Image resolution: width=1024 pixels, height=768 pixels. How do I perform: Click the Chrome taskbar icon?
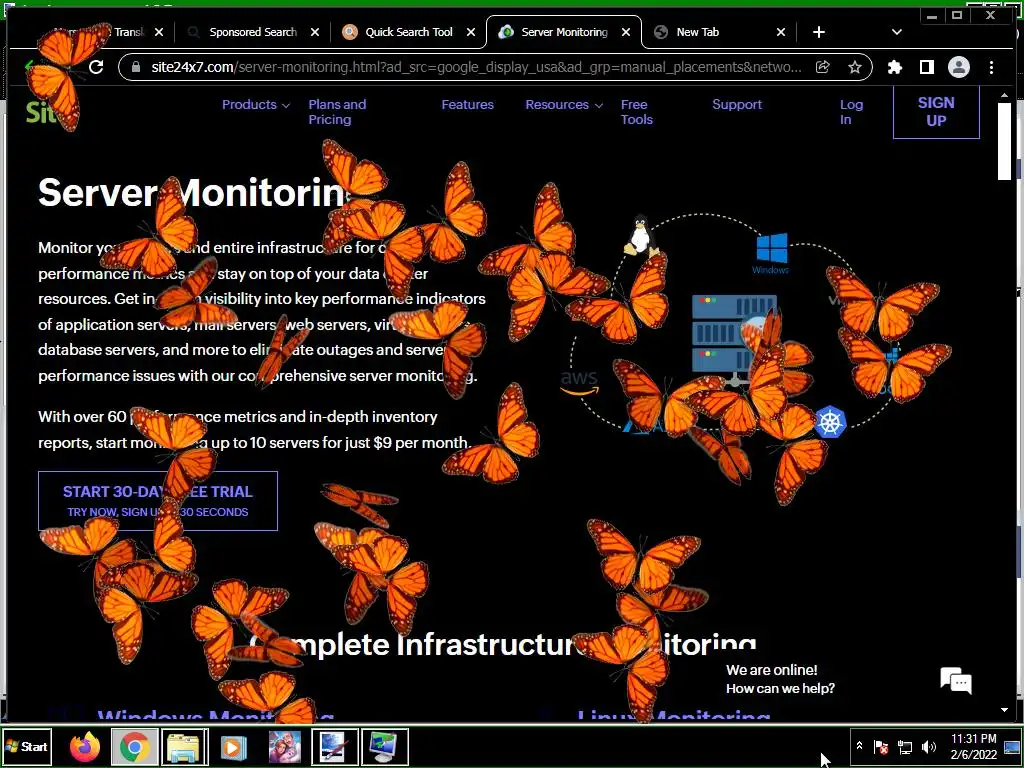tap(135, 746)
